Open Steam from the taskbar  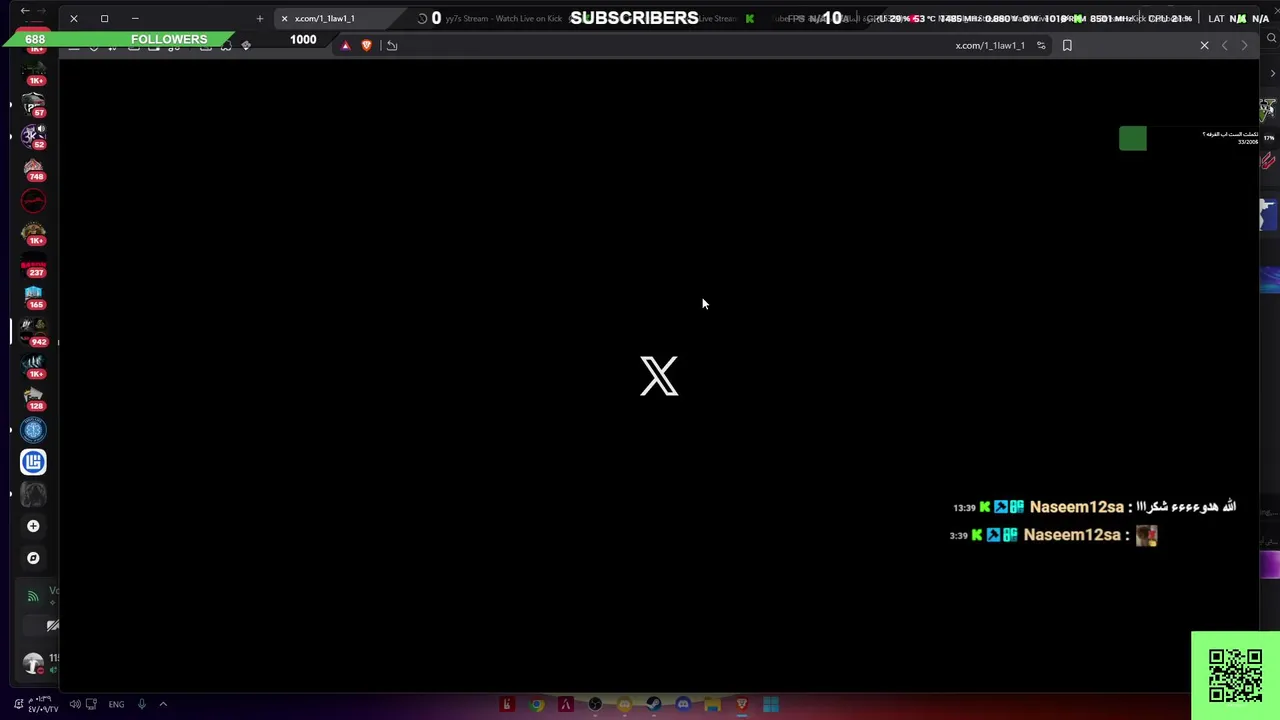click(653, 705)
